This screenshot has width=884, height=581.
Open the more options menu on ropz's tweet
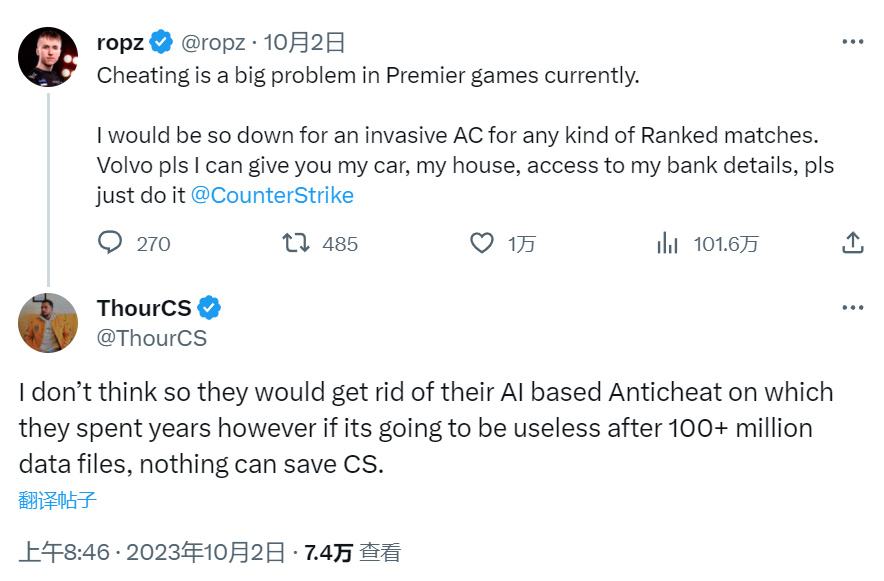click(x=852, y=42)
